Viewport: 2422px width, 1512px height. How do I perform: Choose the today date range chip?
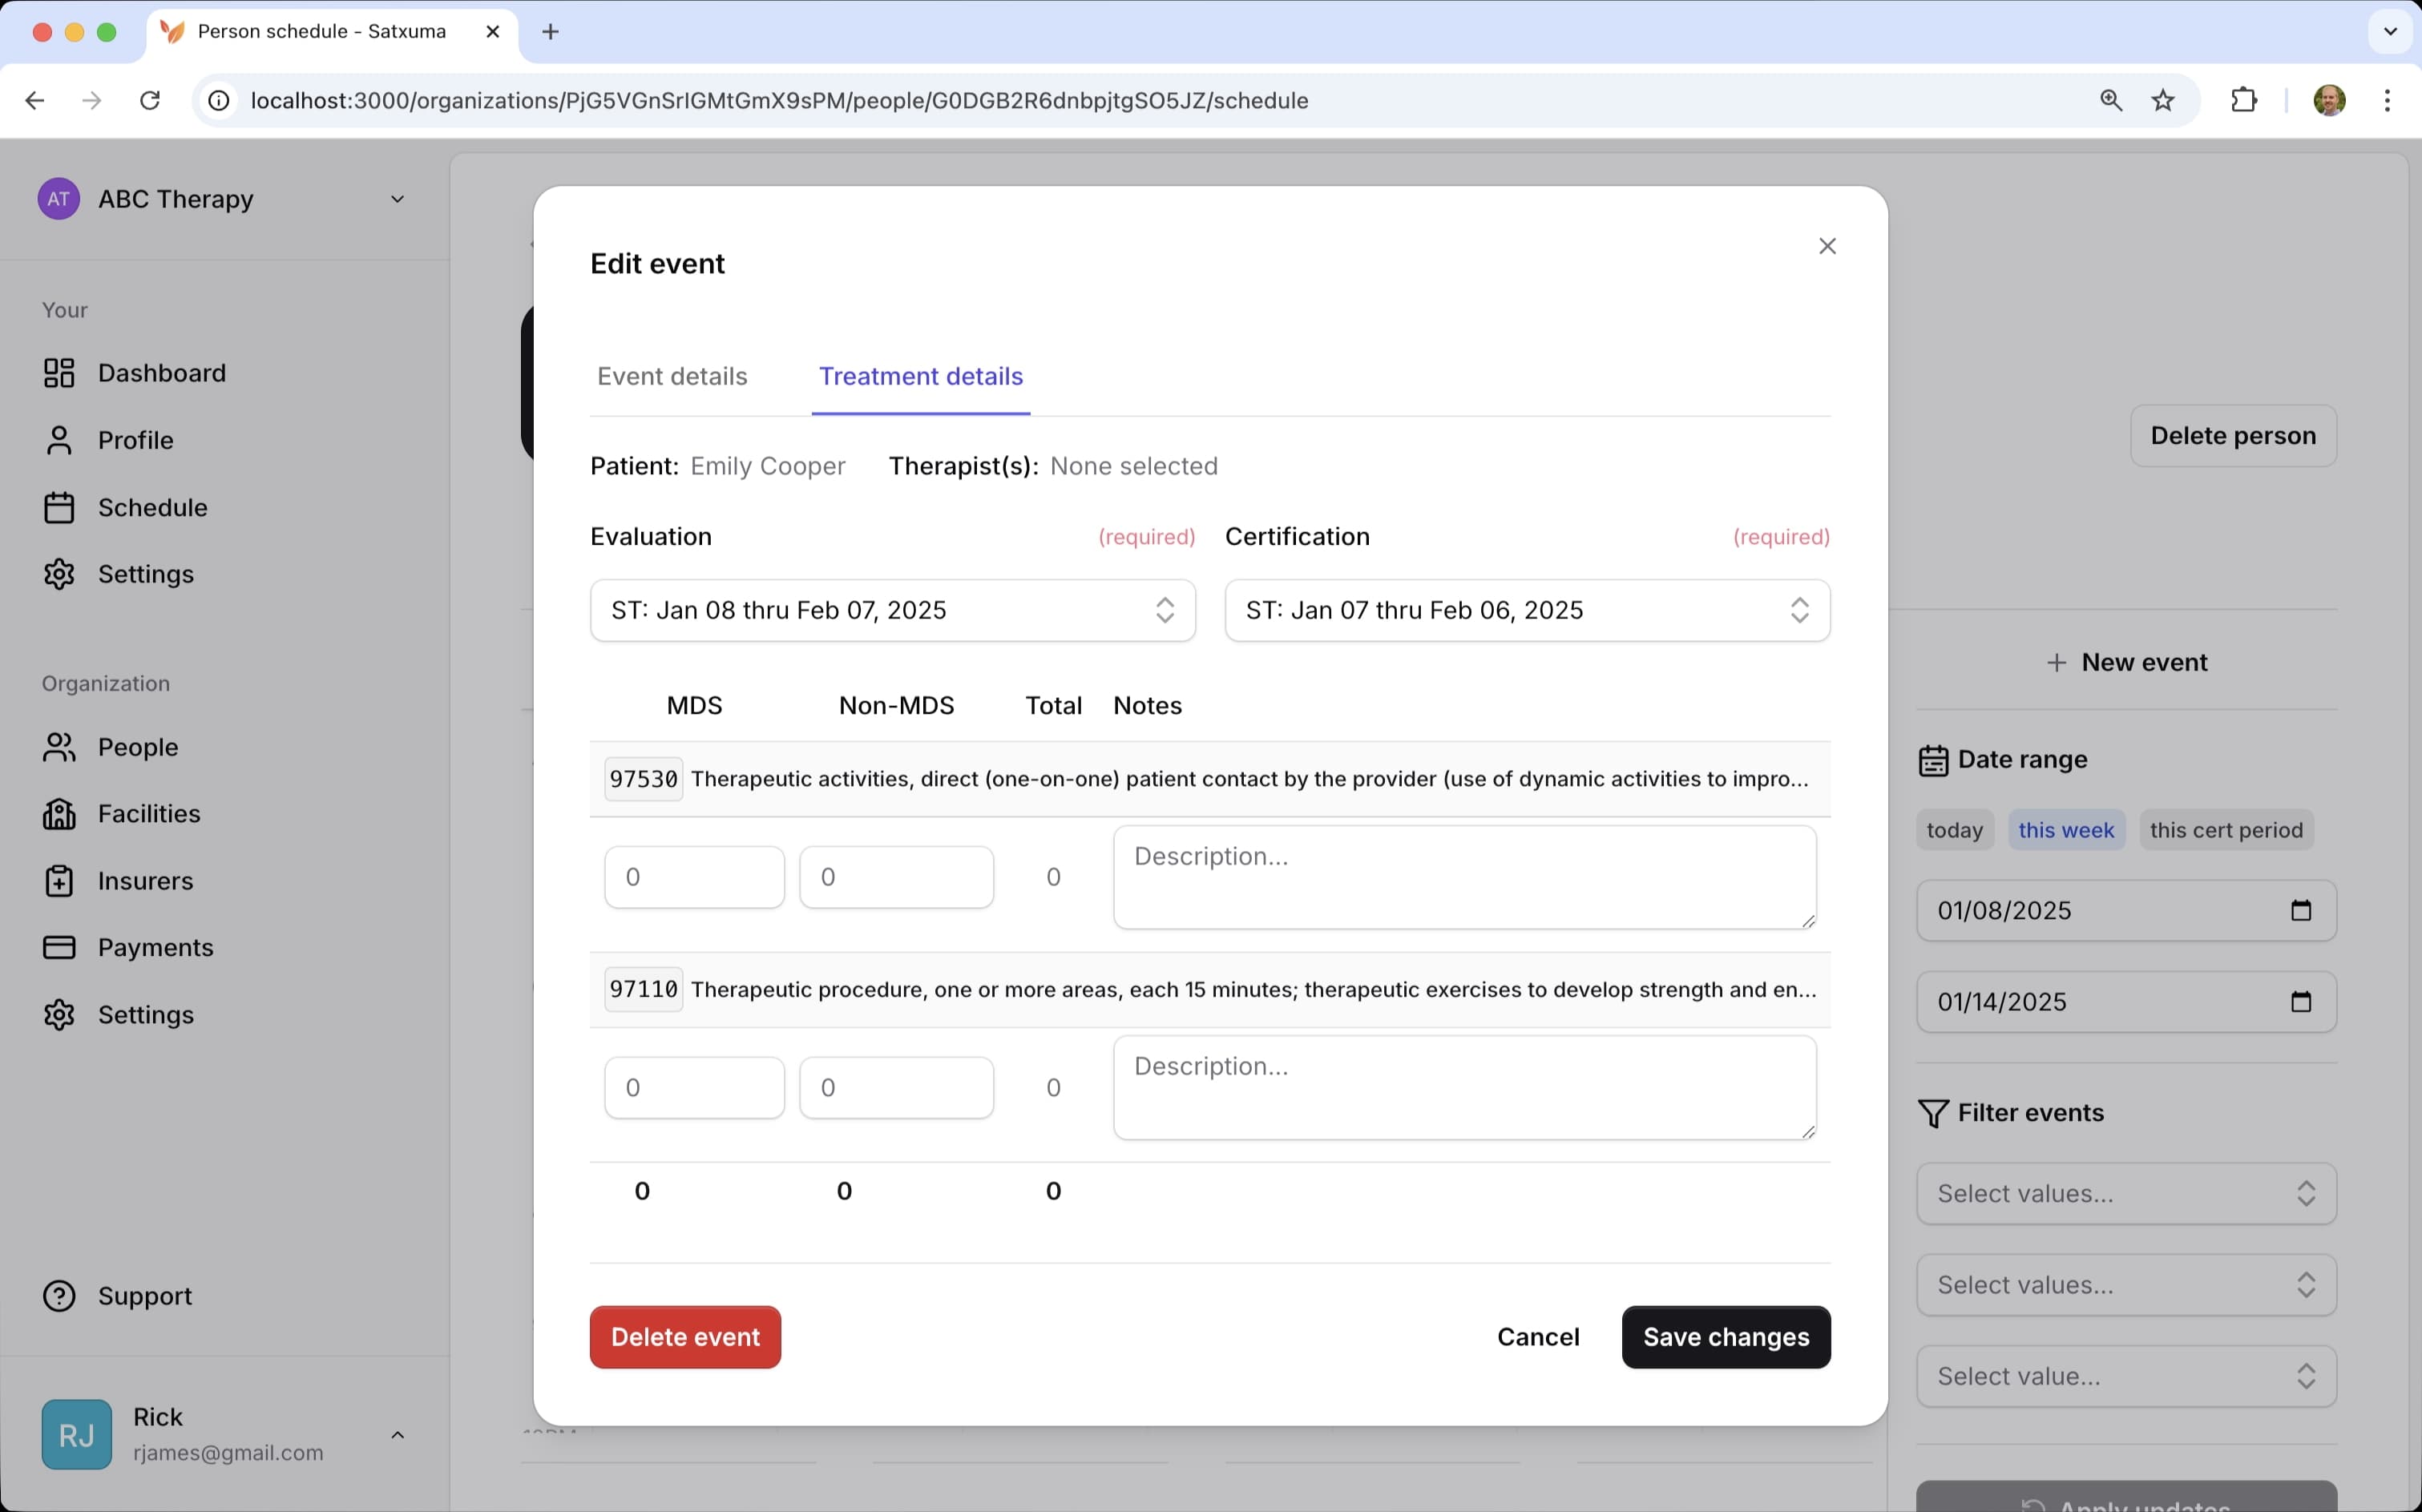[1954, 830]
